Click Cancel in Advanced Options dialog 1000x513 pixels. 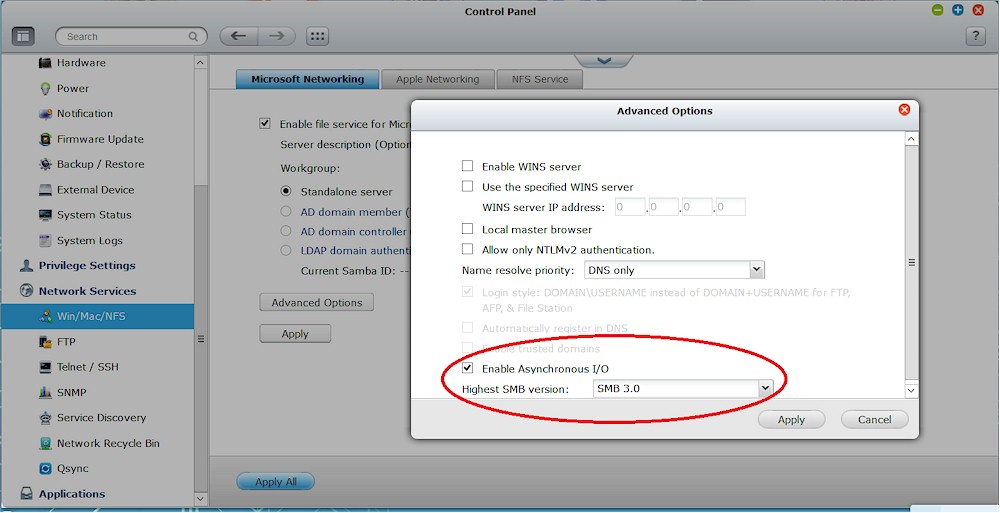click(x=873, y=420)
